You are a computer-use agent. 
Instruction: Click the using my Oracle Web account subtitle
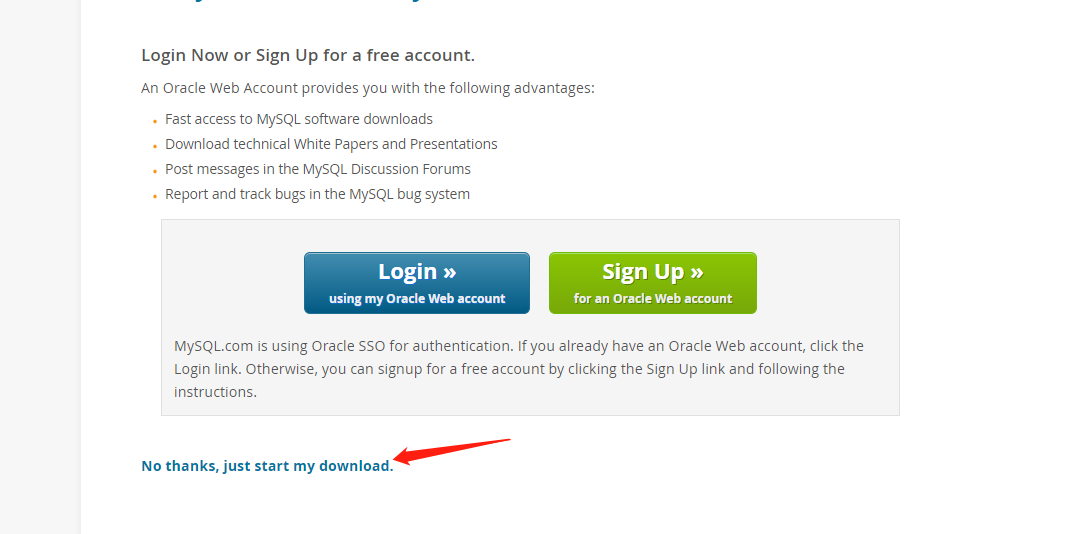pyautogui.click(x=417, y=299)
